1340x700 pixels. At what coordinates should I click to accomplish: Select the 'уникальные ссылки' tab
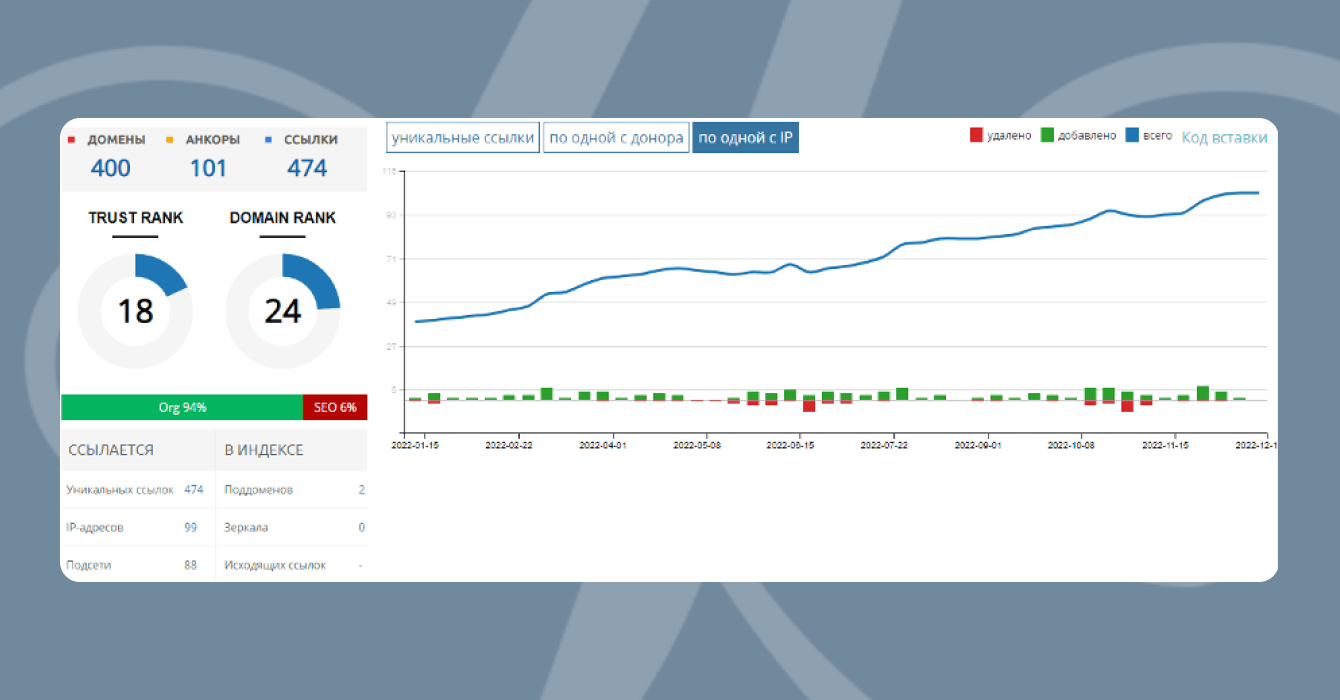coord(463,138)
